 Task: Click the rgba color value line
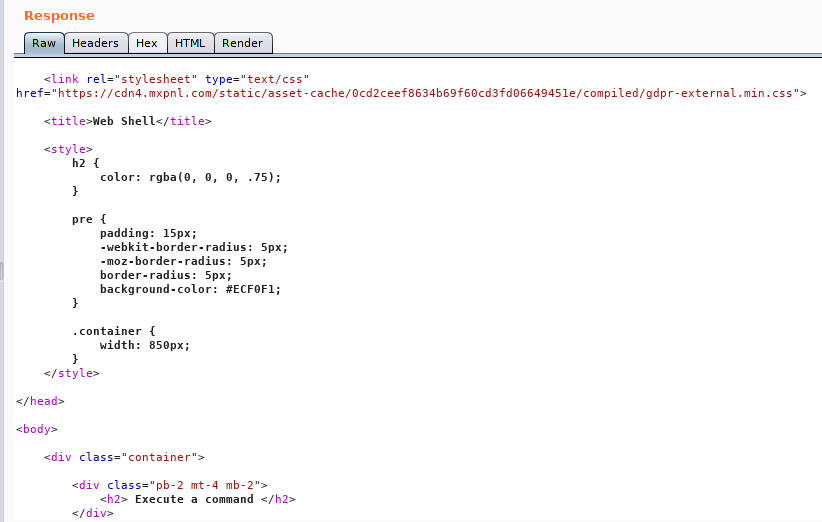(190, 177)
